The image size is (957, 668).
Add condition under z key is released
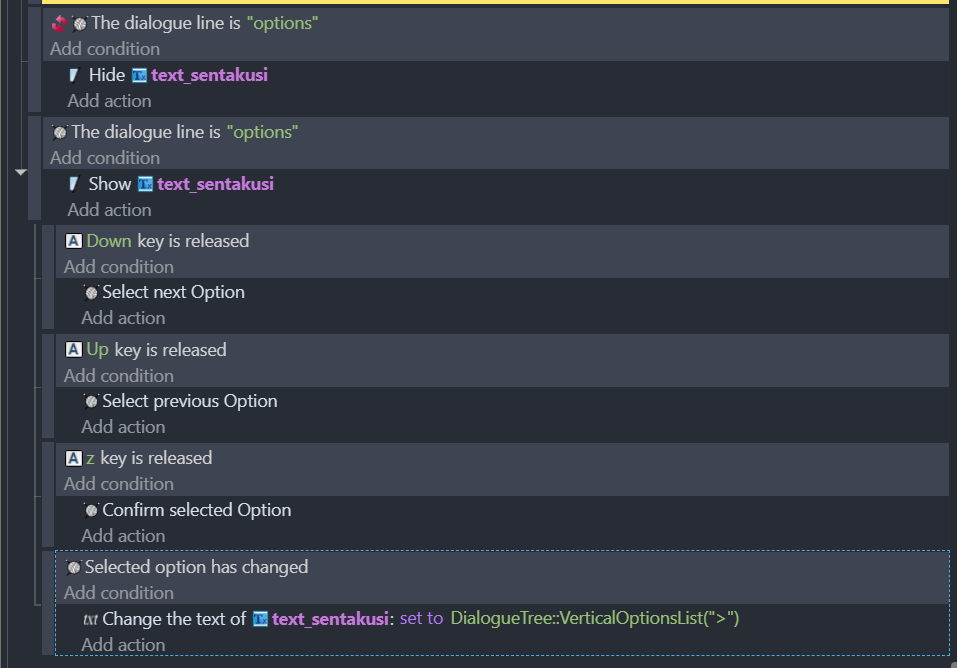point(118,485)
